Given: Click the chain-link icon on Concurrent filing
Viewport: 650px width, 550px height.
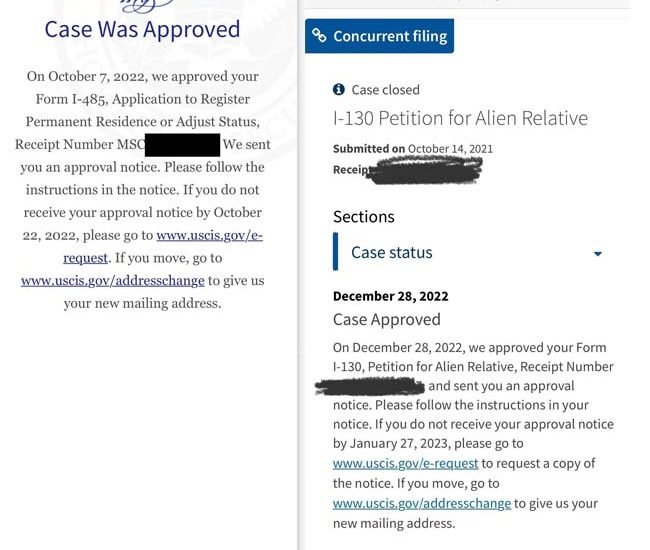Looking at the screenshot, I should tap(320, 36).
